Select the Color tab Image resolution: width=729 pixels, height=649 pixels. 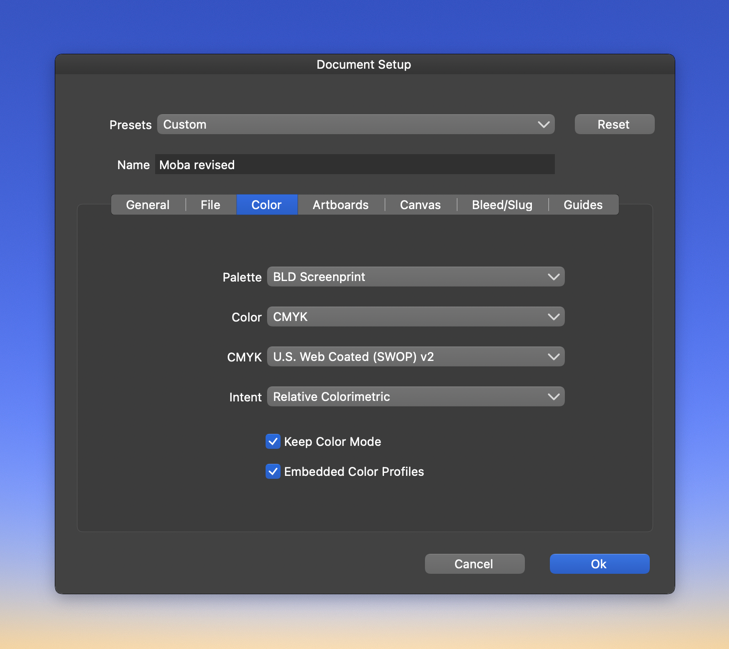(x=266, y=205)
